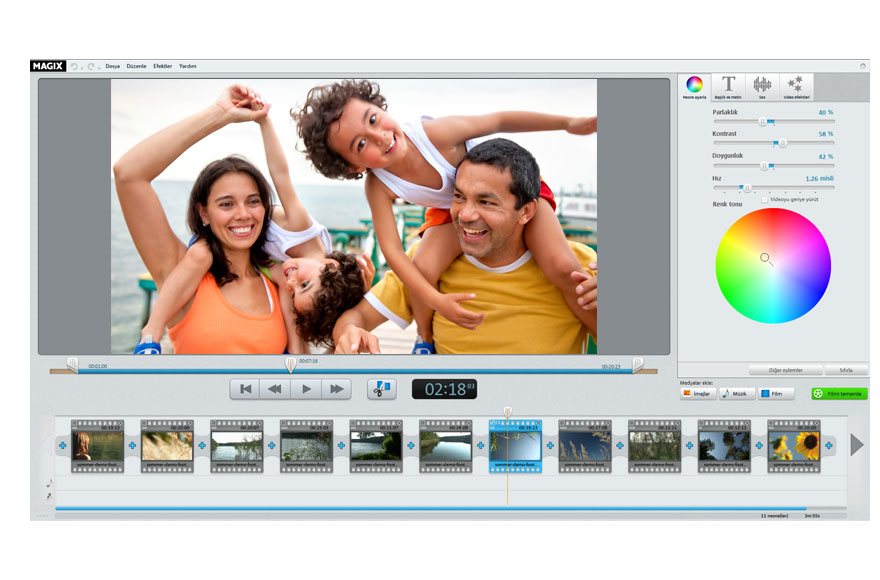Click the Hız speed slider handle
This screenshot has height=580, width=880.
(x=747, y=188)
